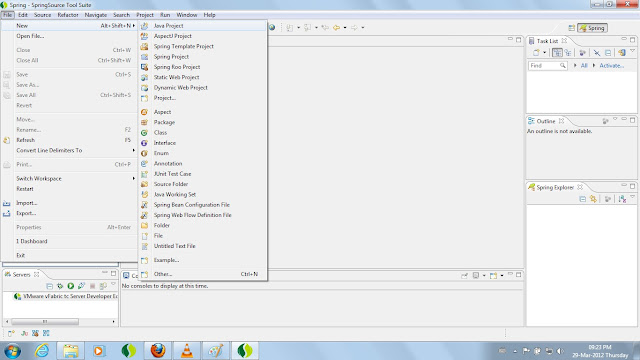Image resolution: width=640 pixels, height=360 pixels.
Task: Click the Spring Project icon
Action: [x=144, y=57]
